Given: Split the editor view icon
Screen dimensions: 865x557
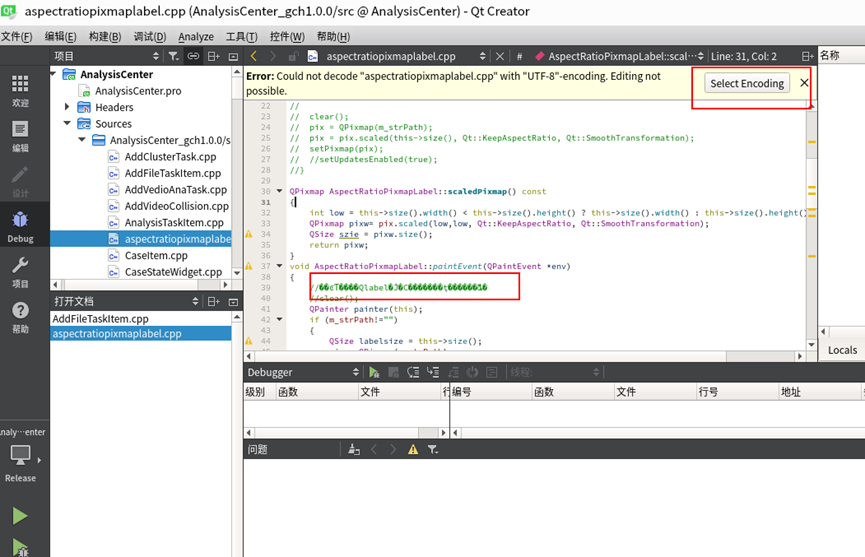Looking at the screenshot, I should (807, 56).
